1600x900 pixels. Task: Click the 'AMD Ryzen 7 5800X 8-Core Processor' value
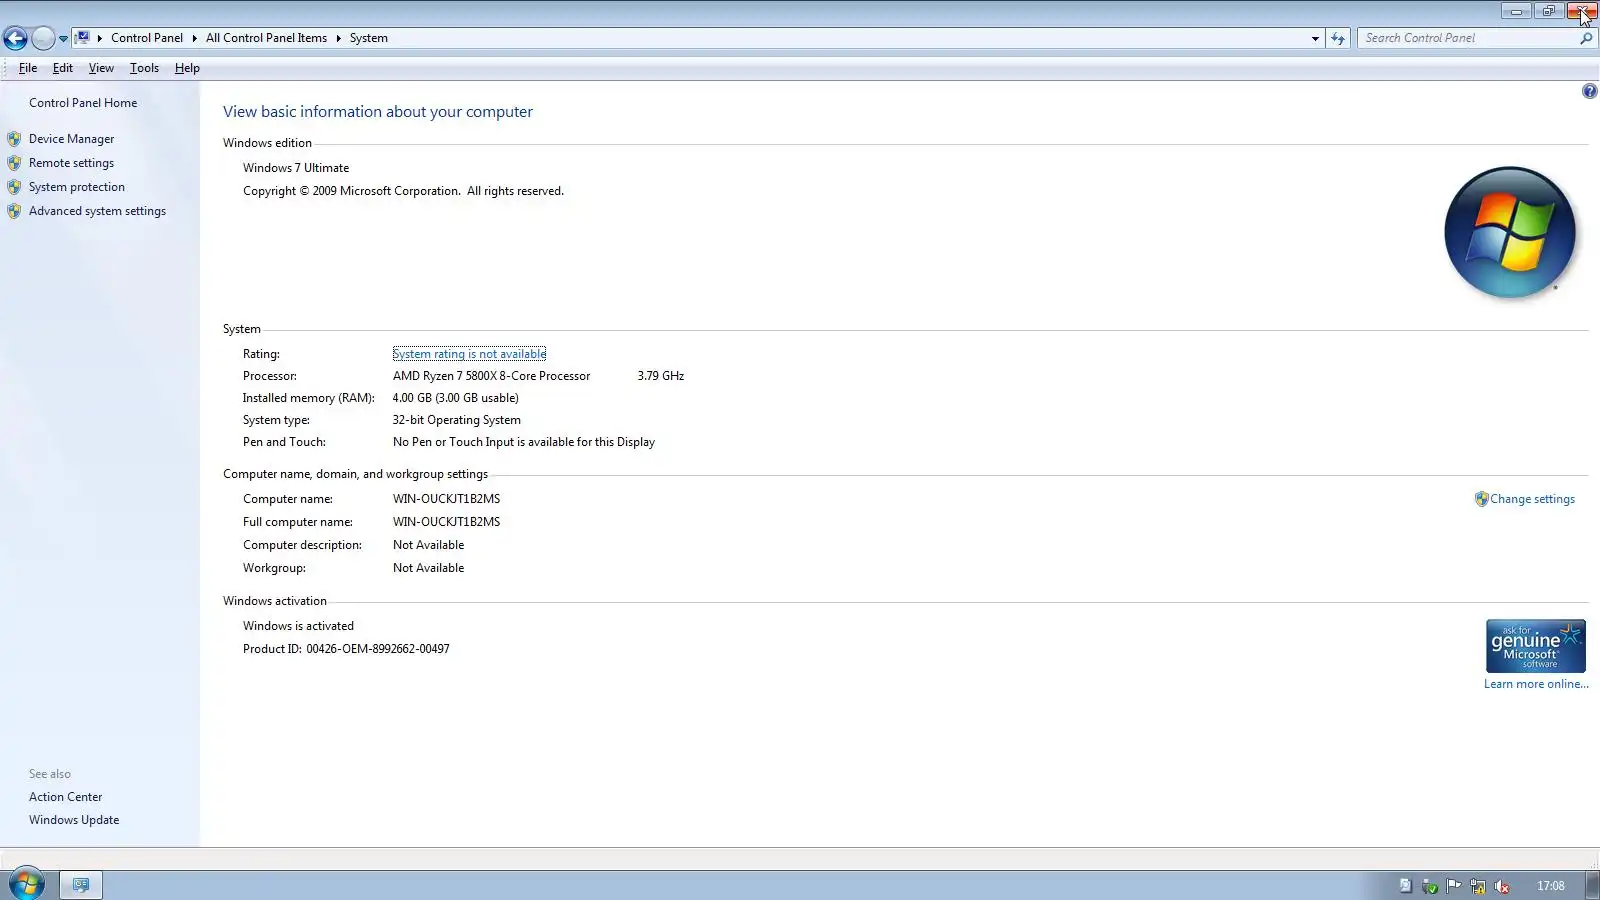[491, 376]
